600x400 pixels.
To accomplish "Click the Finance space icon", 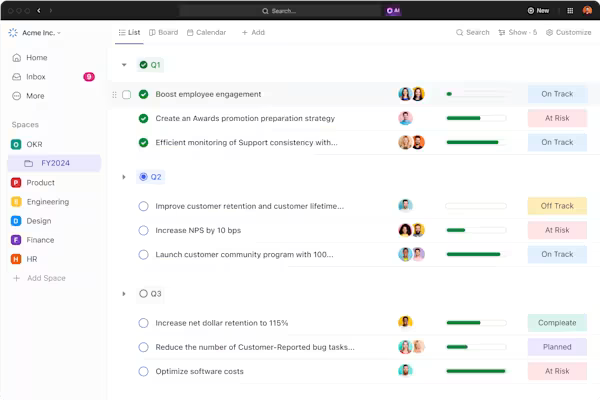I will [16, 240].
